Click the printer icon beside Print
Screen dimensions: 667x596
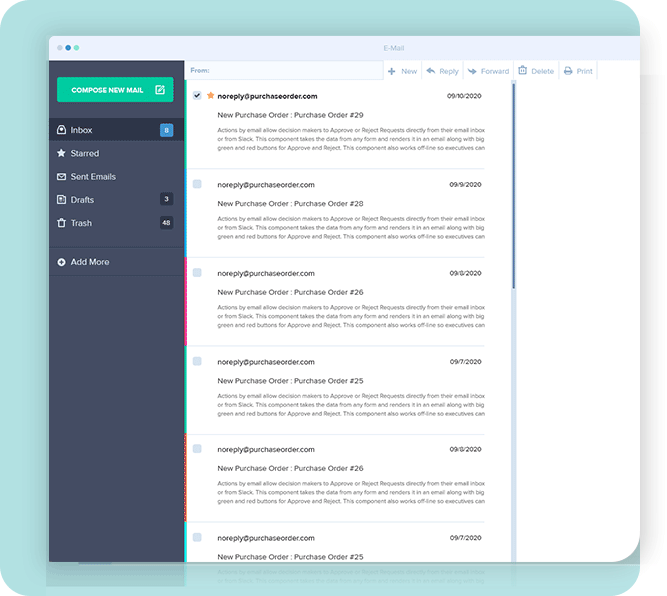click(568, 71)
